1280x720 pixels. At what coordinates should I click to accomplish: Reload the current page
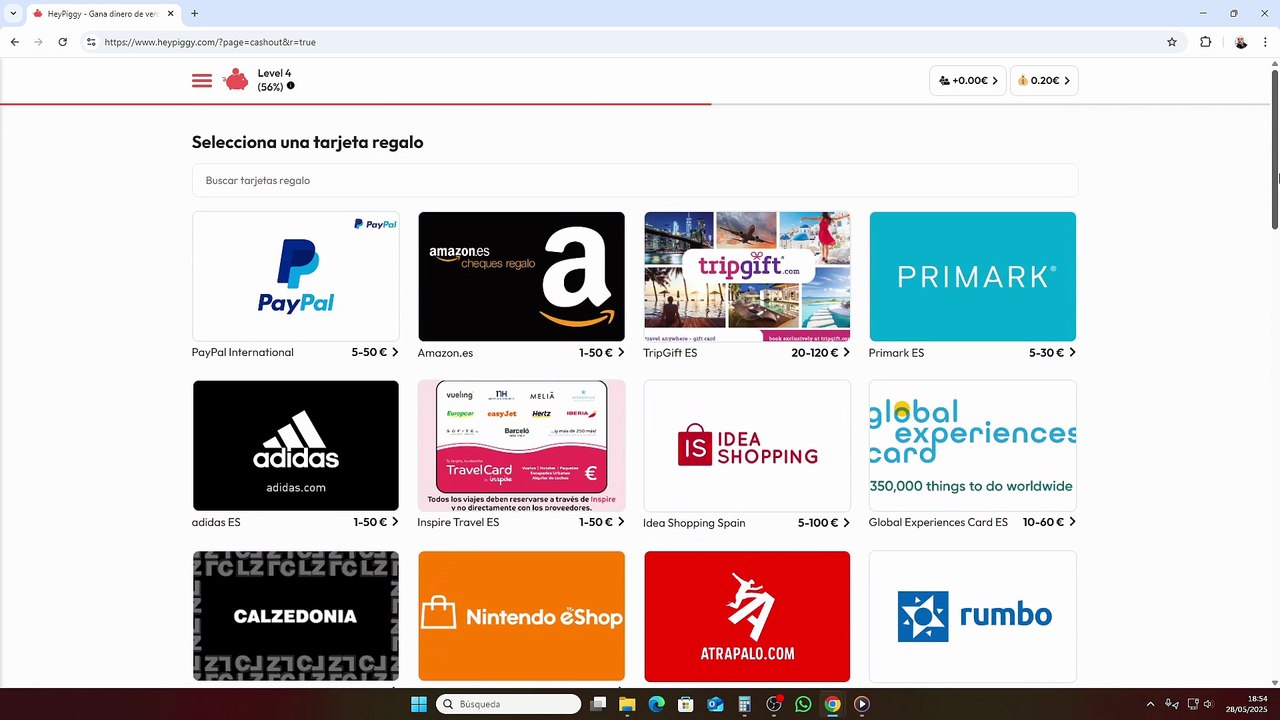pyautogui.click(x=63, y=42)
